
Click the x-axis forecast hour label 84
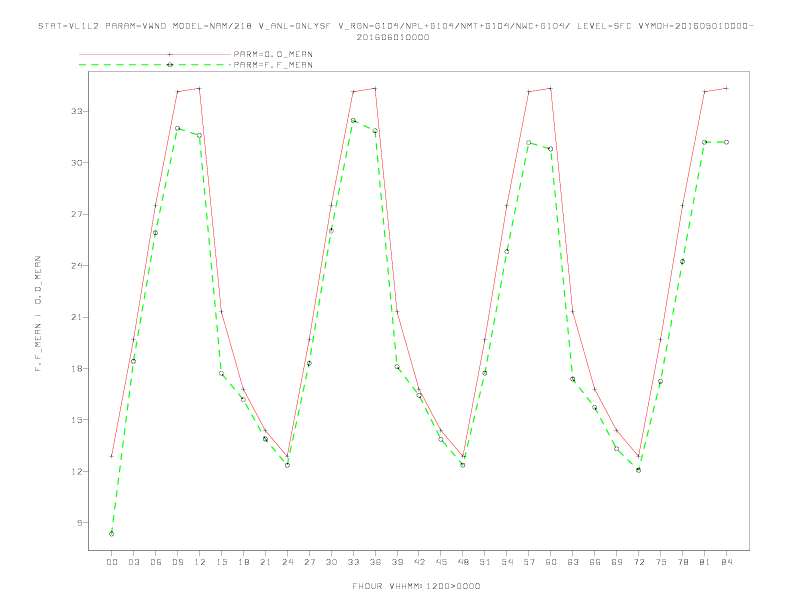pyautogui.click(x=726, y=562)
